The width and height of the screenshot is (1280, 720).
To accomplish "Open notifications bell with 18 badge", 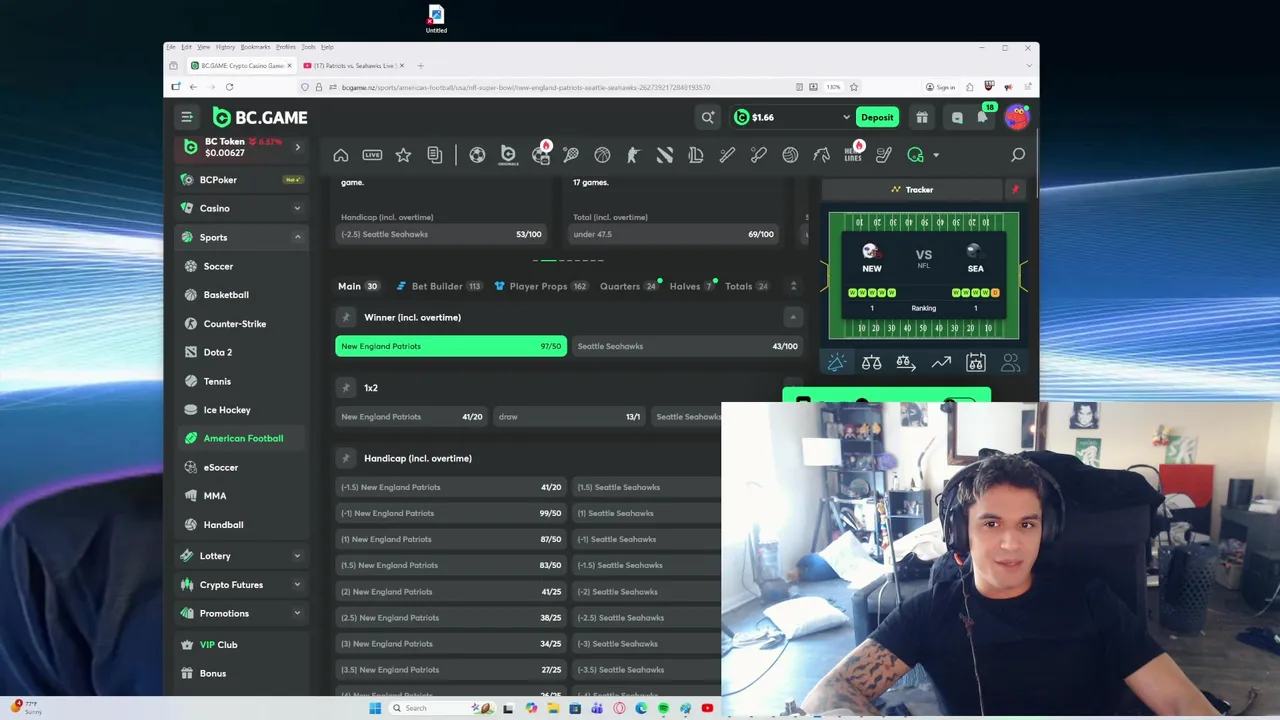I will tap(983, 117).
